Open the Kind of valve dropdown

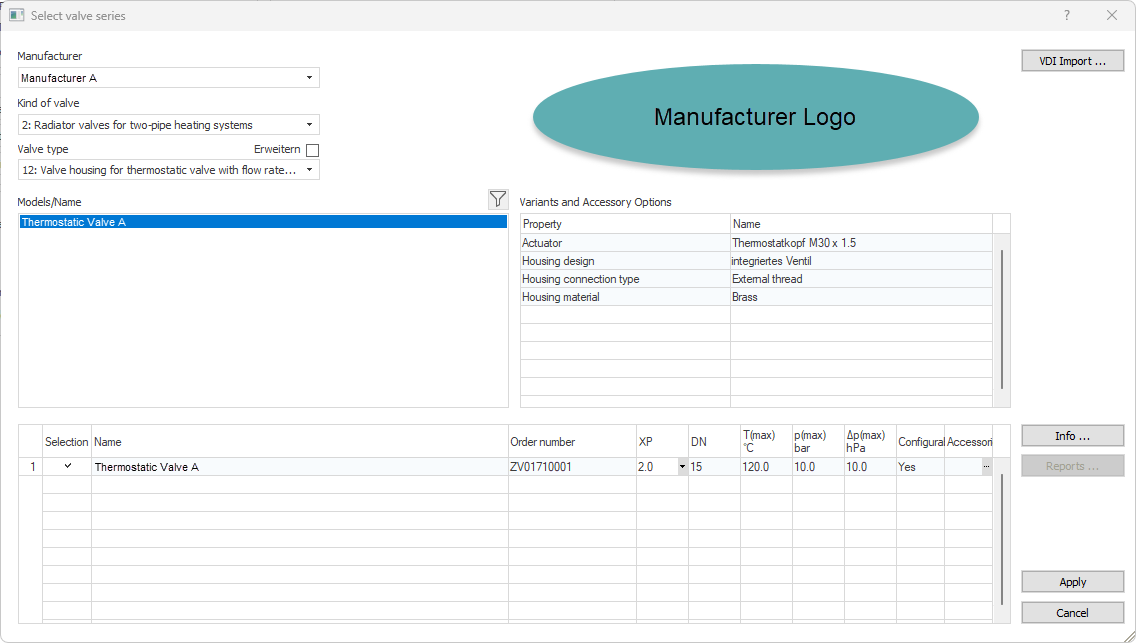[309, 125]
